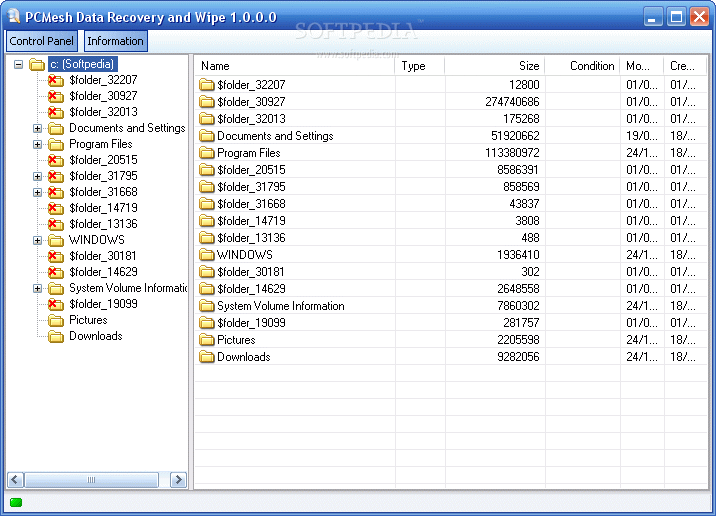
Task: Select $folder_31795 name in file list
Action: 251,187
